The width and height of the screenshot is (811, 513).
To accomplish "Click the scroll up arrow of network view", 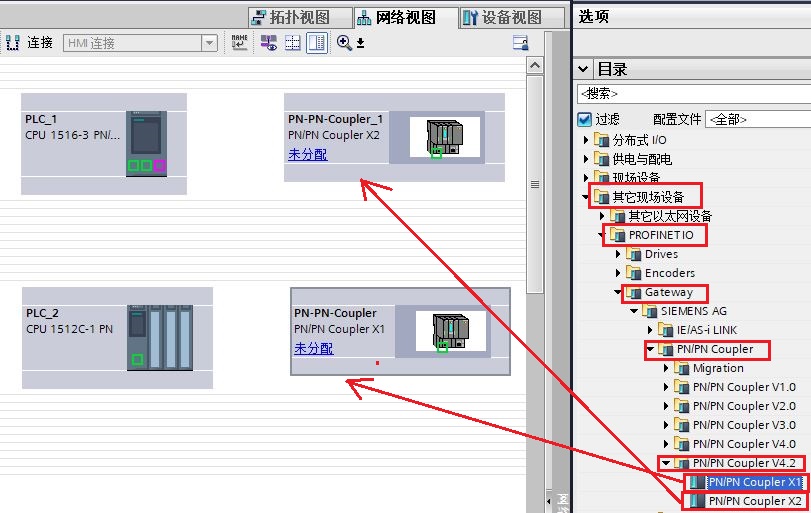I will pyautogui.click(x=535, y=65).
